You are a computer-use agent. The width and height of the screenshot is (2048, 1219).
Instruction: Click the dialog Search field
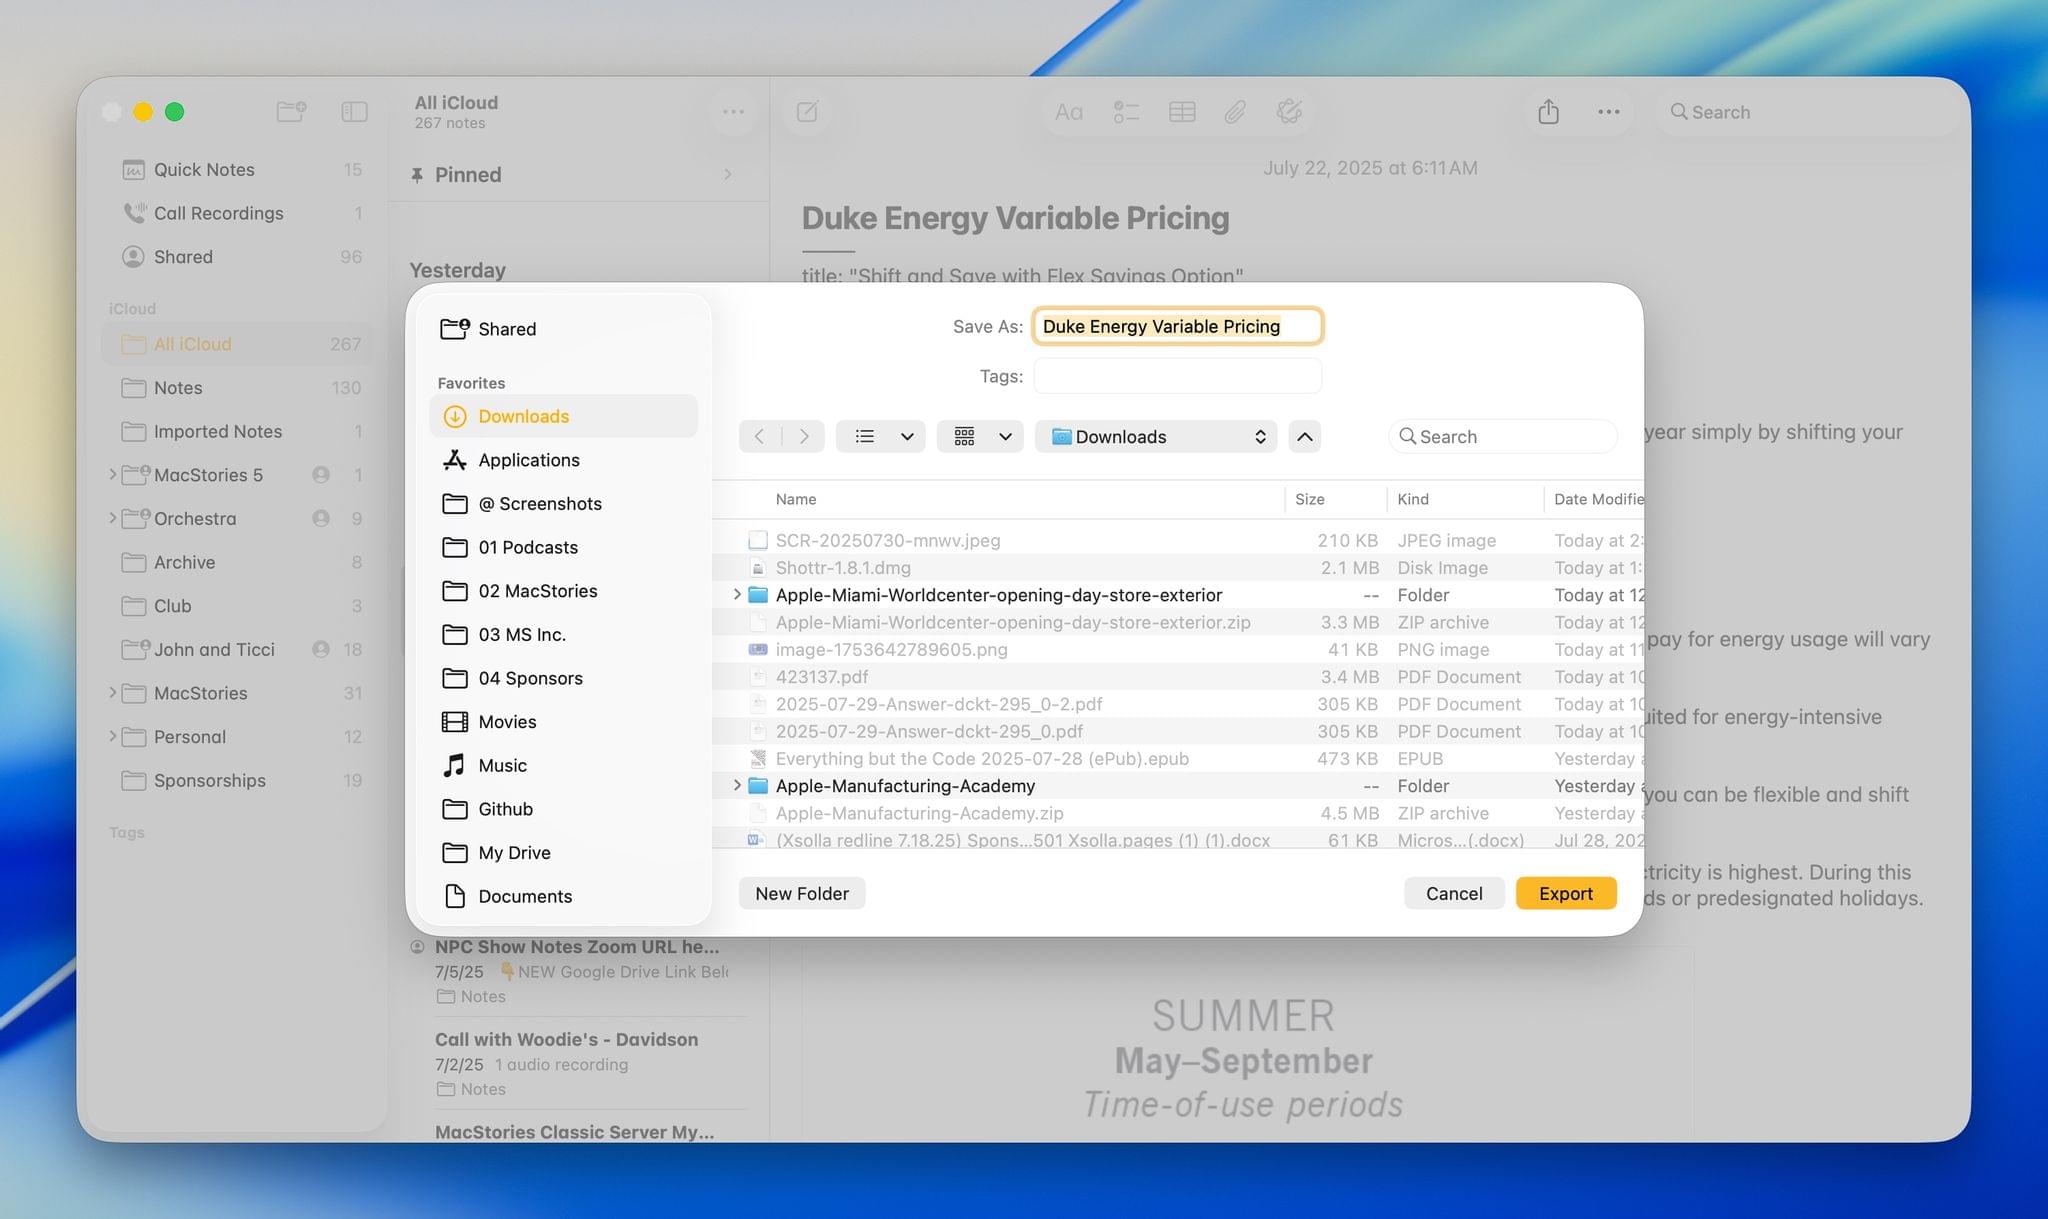pyautogui.click(x=1503, y=436)
